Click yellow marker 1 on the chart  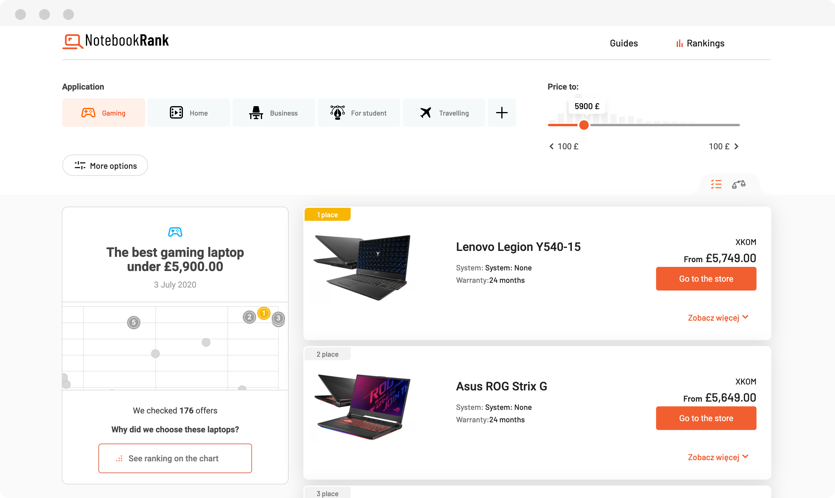[x=264, y=313]
